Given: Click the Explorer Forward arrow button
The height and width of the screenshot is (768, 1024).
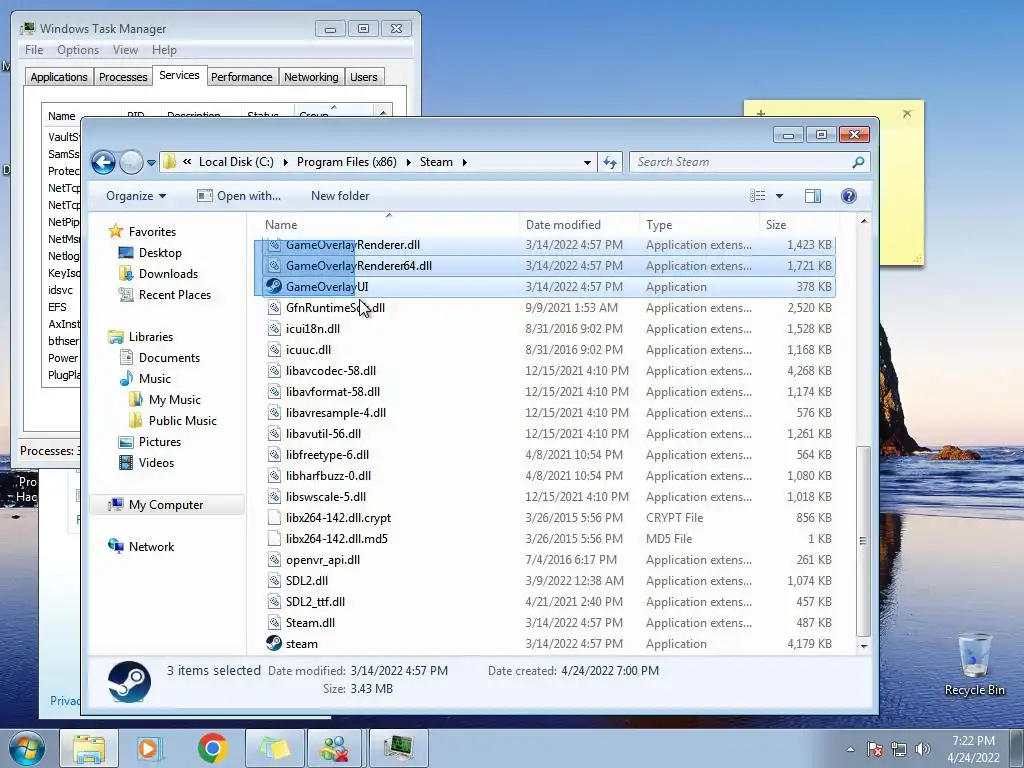Looking at the screenshot, I should point(131,163).
